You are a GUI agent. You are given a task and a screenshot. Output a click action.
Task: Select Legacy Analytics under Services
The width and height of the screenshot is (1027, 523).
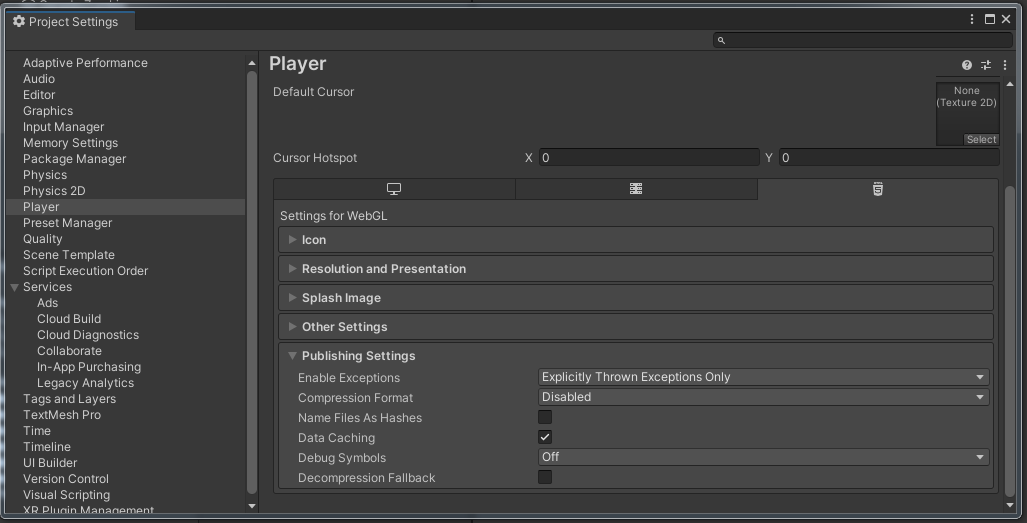tap(85, 383)
